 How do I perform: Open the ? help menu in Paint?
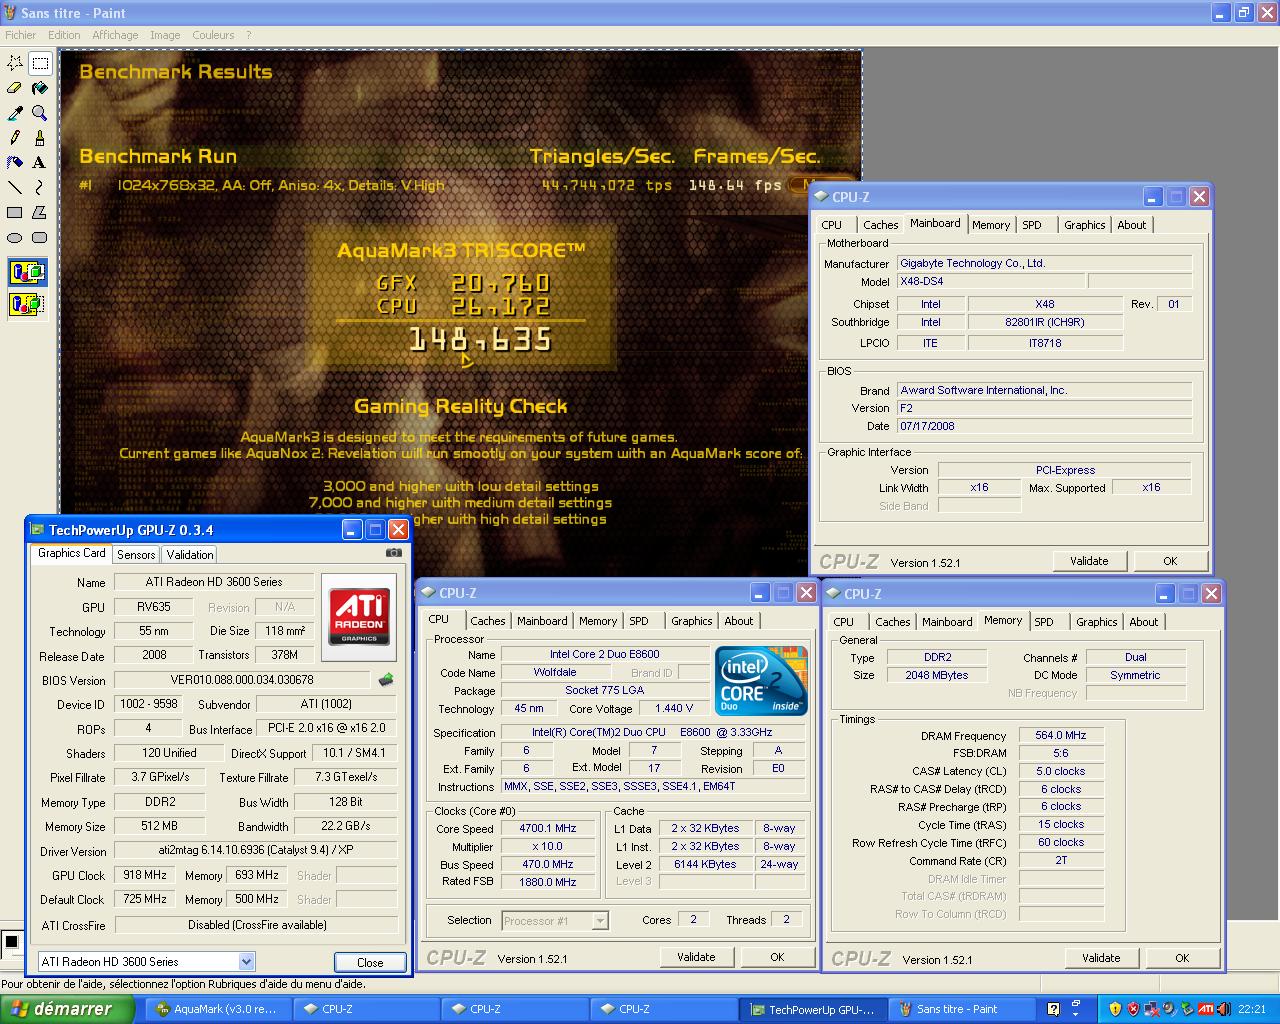(x=249, y=35)
